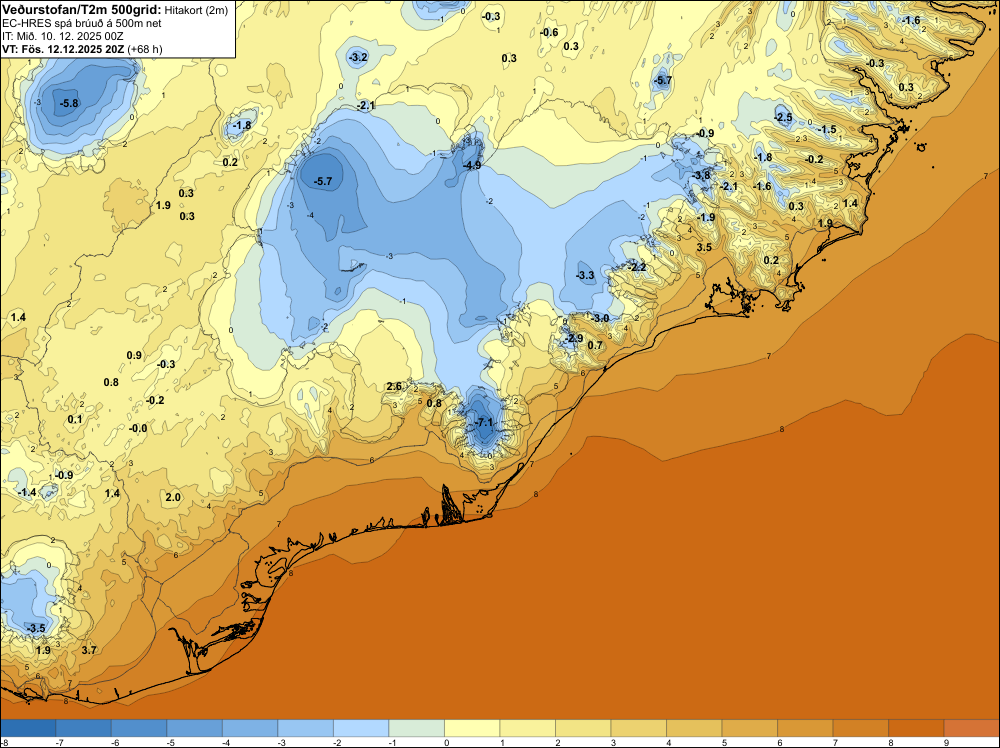The height and width of the screenshot is (748, 1000).
Task: Click the -1.5 temperature value on the map
Action: (x=827, y=129)
